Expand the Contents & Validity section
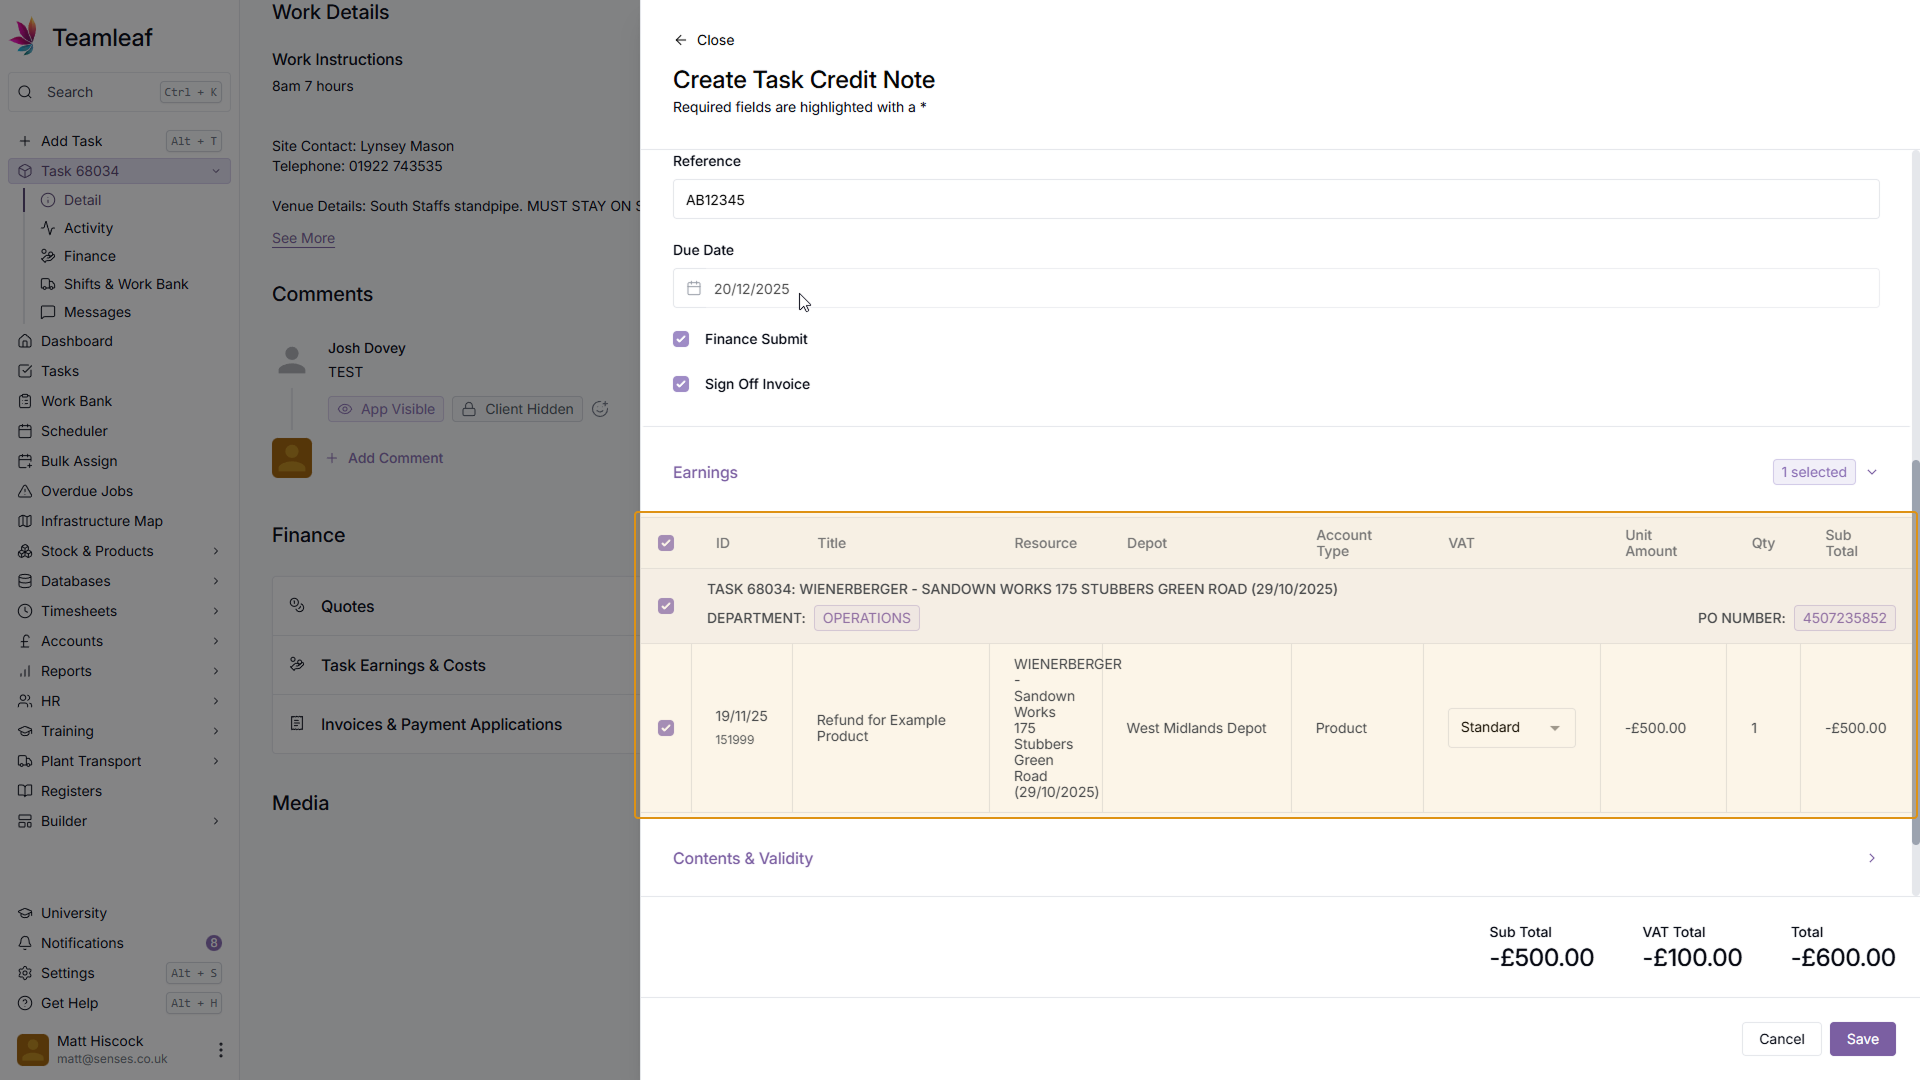The image size is (1920, 1080). pyautogui.click(x=1871, y=858)
